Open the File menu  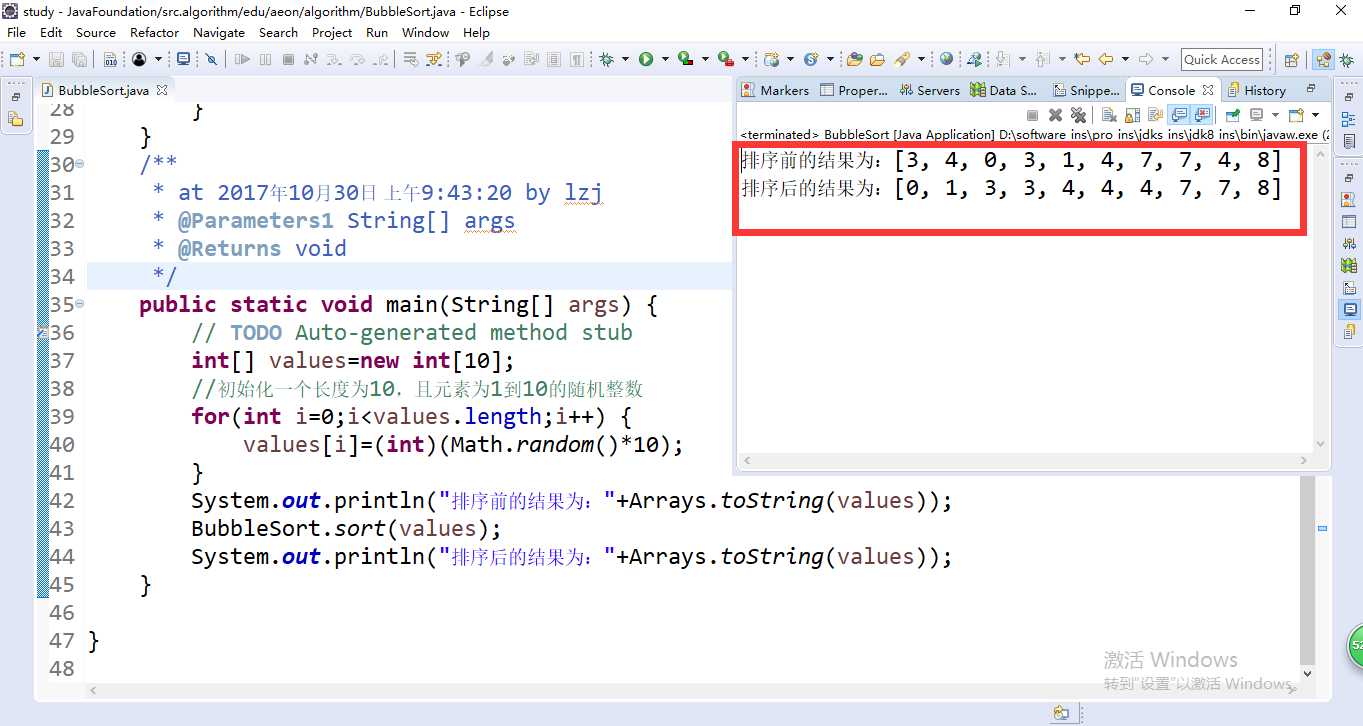tap(16, 32)
